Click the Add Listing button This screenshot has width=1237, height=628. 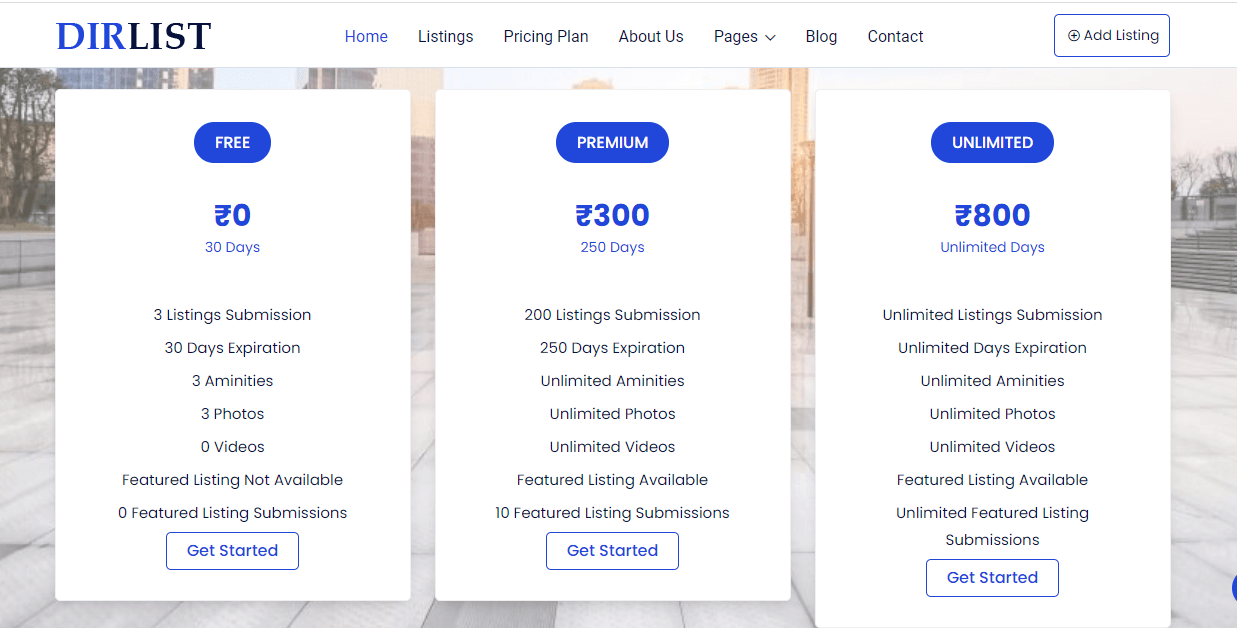click(x=1111, y=35)
